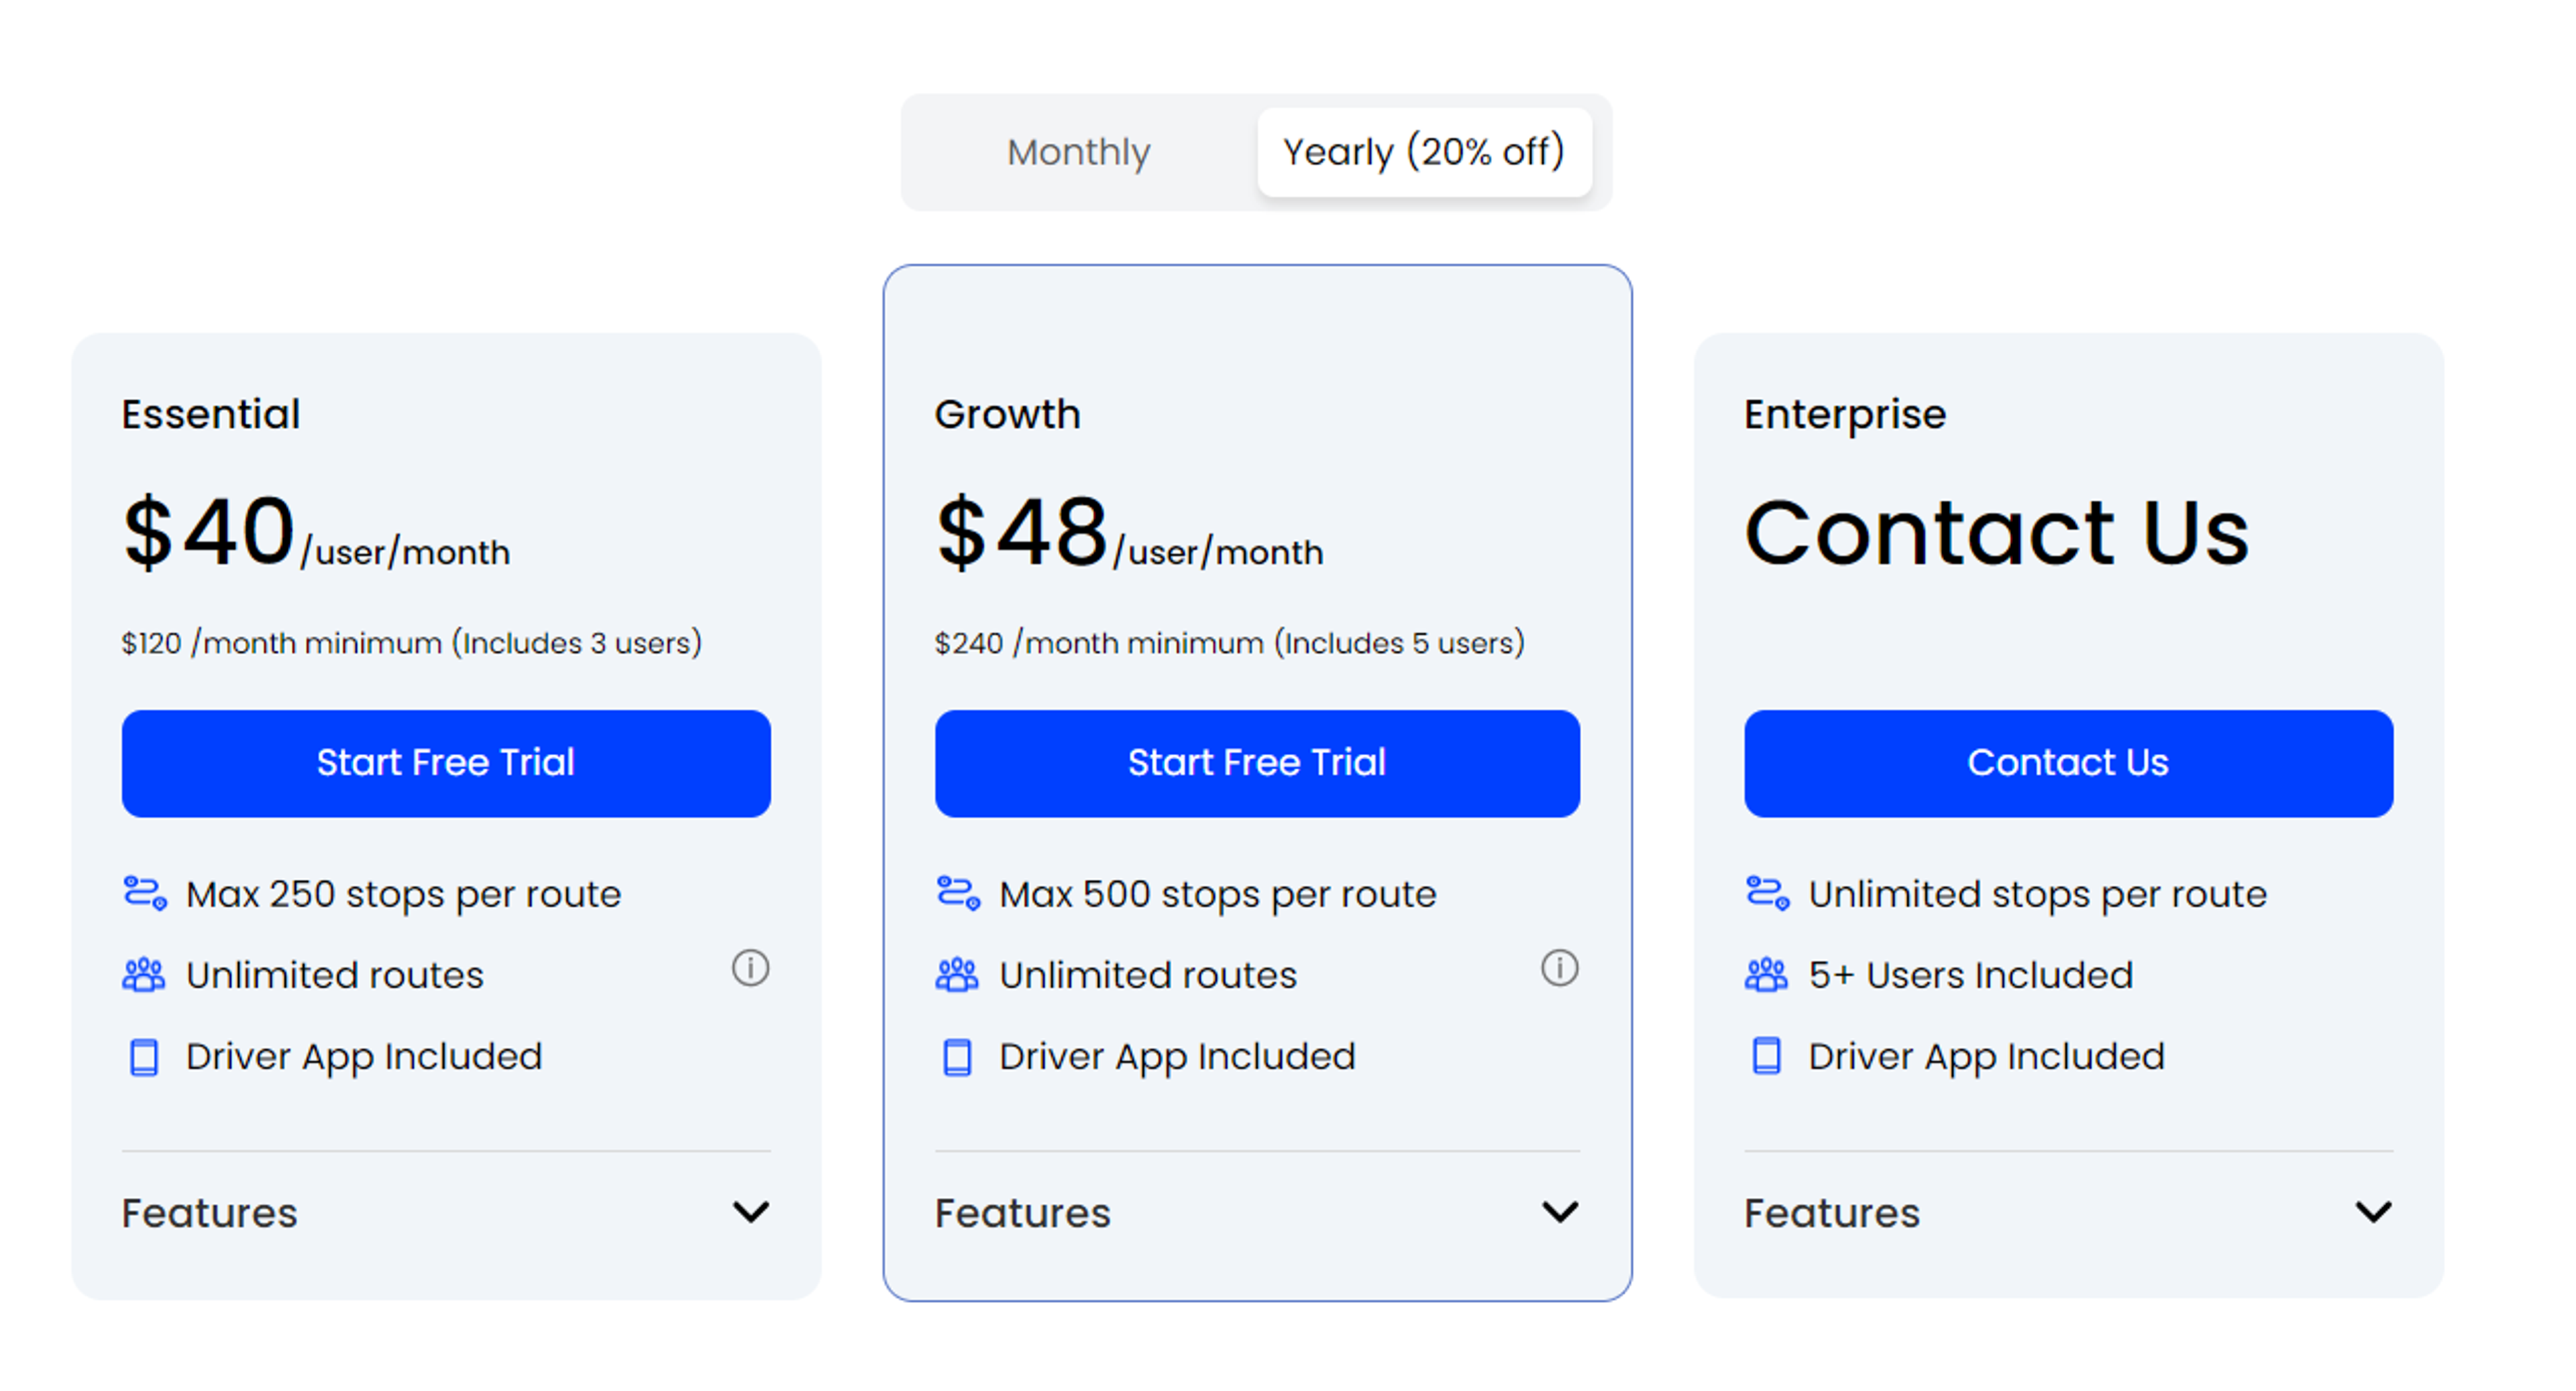The height and width of the screenshot is (1391, 2576).
Task: Expand Essential plan Features
Action: pos(446,1212)
